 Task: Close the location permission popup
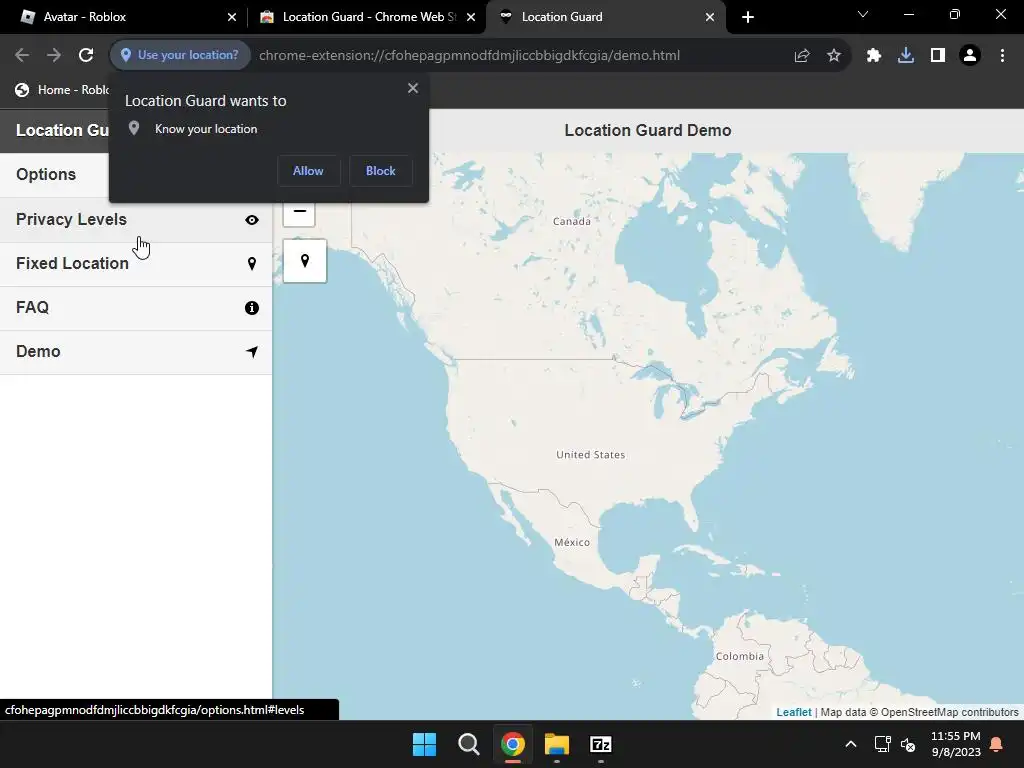(413, 88)
